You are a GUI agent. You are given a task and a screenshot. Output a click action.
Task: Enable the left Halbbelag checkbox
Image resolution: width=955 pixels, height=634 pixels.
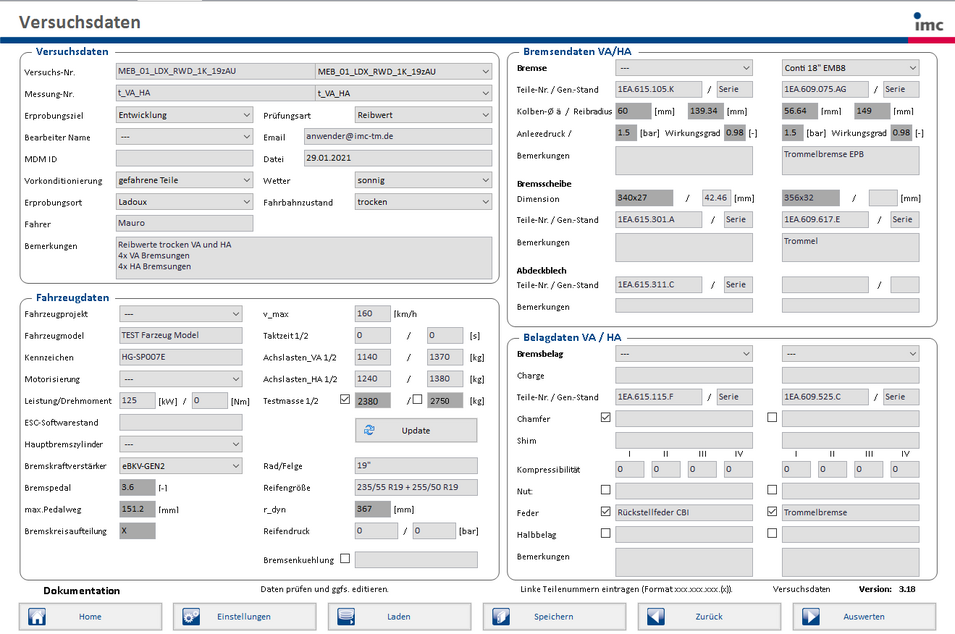pyautogui.click(x=605, y=534)
